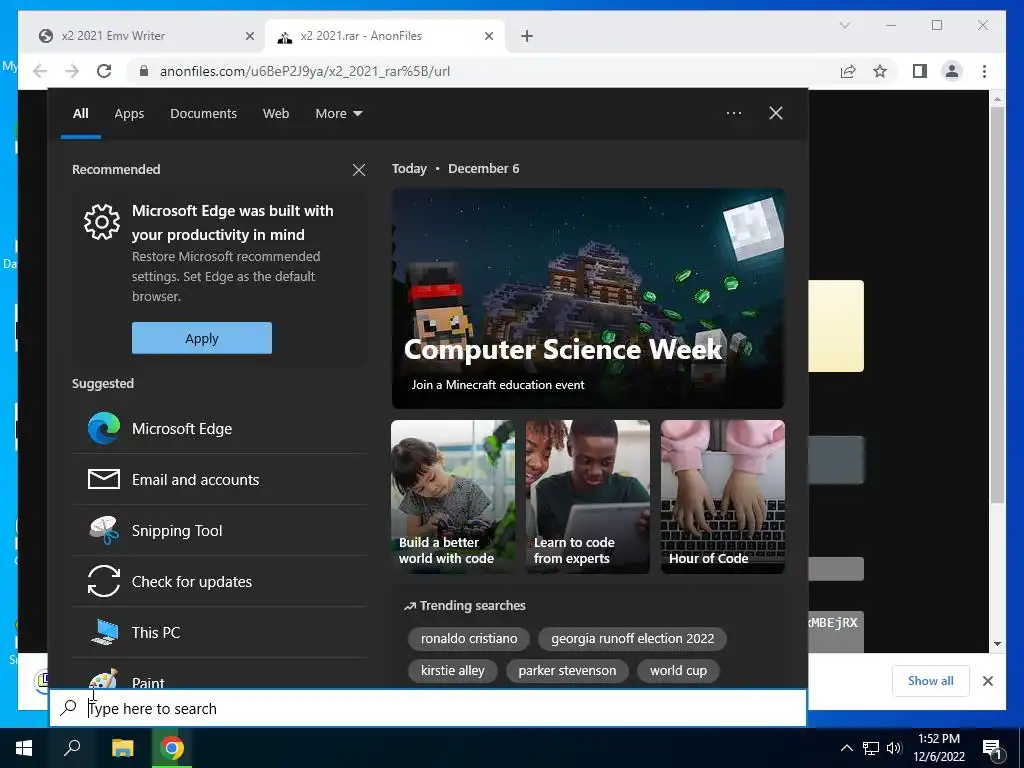Click the Chrome icon in the taskbar
The width and height of the screenshot is (1024, 768).
(x=172, y=748)
